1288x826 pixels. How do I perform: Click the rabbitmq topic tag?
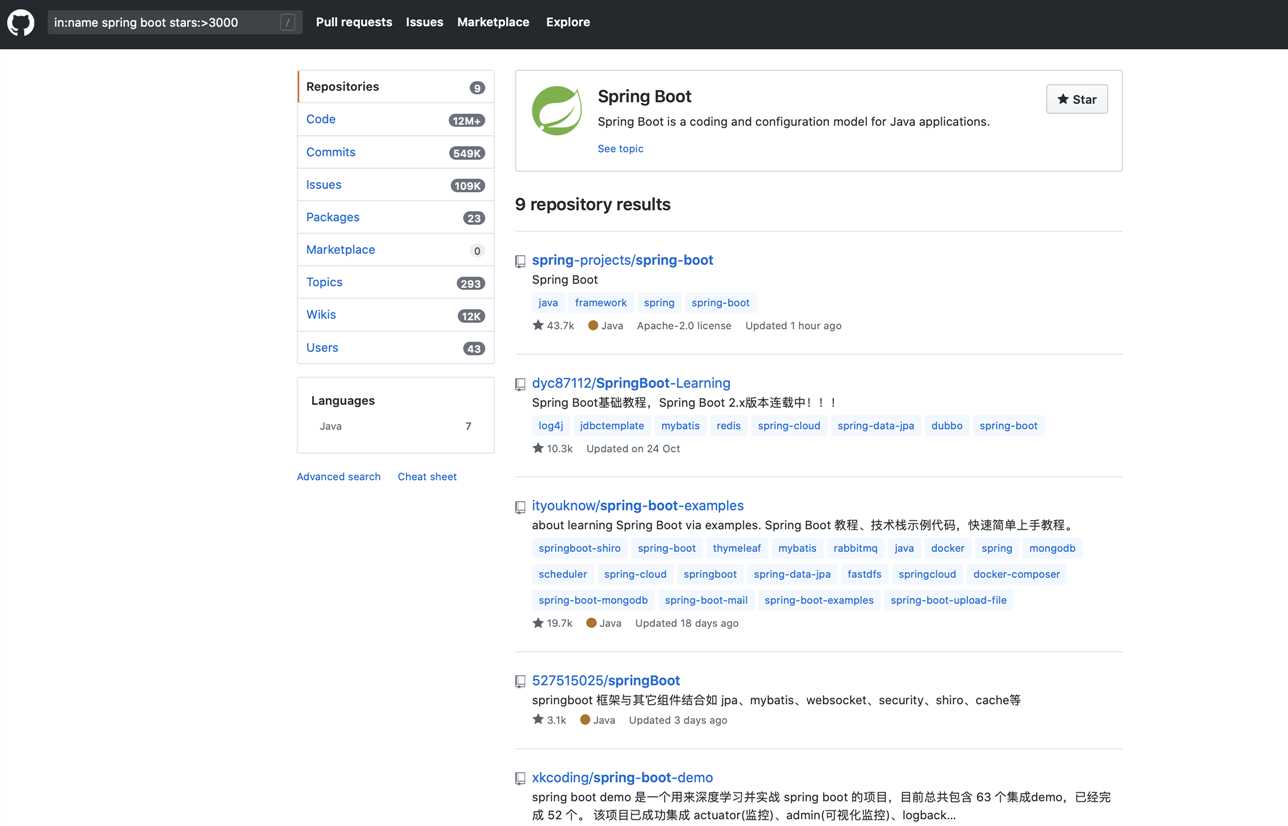pyautogui.click(x=856, y=549)
